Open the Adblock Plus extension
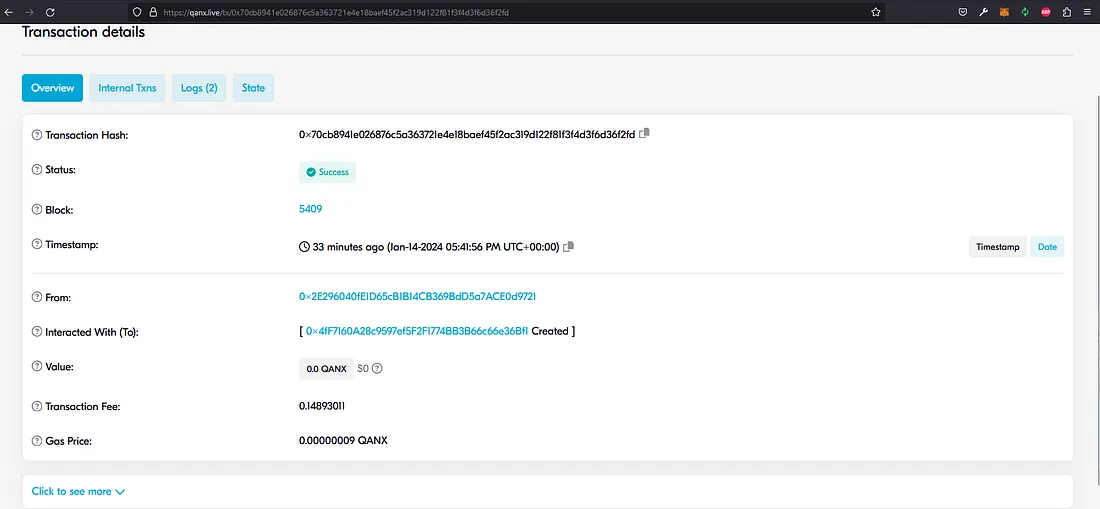 click(x=1046, y=12)
